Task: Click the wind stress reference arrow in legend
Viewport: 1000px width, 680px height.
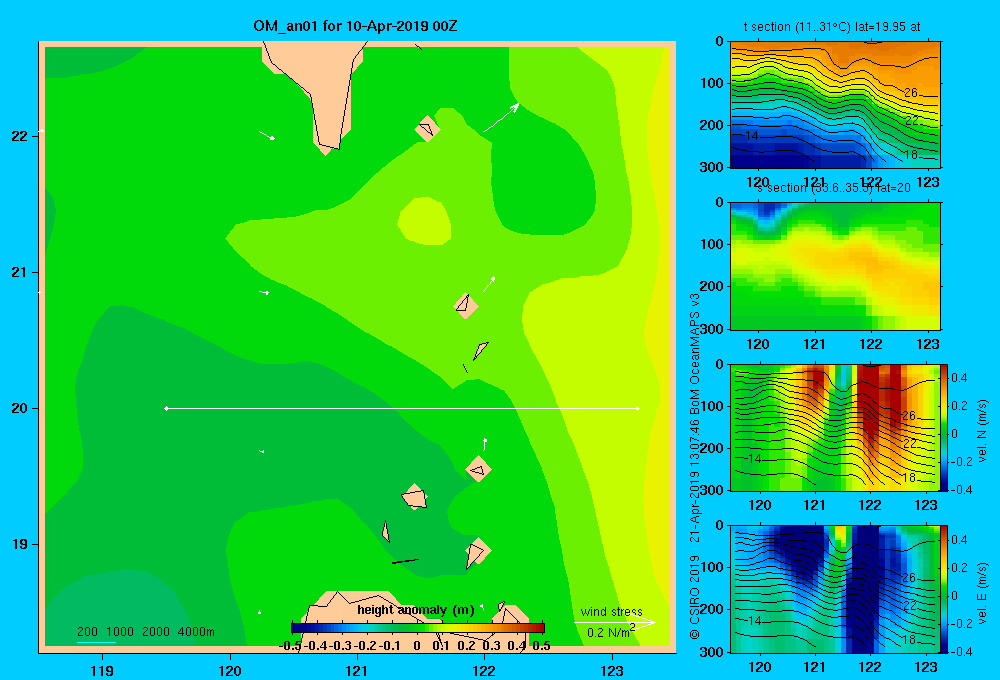Action: point(615,623)
